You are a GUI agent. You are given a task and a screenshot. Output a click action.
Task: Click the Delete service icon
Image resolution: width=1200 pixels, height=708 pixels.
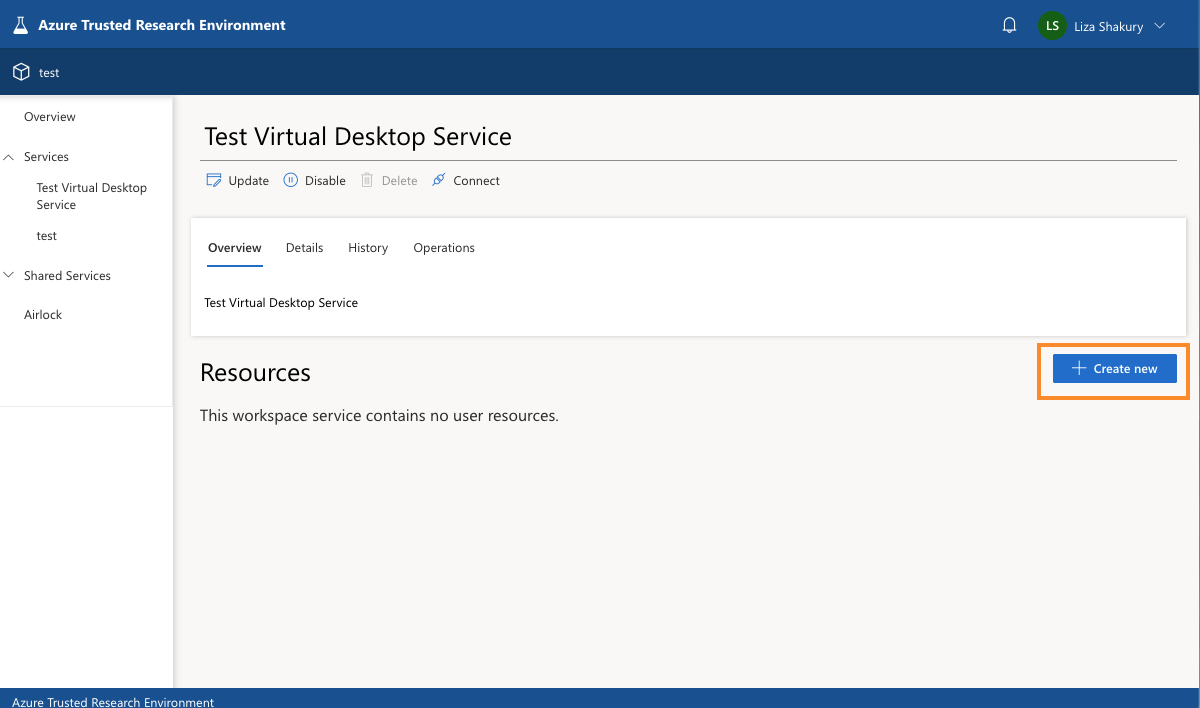tap(389, 180)
